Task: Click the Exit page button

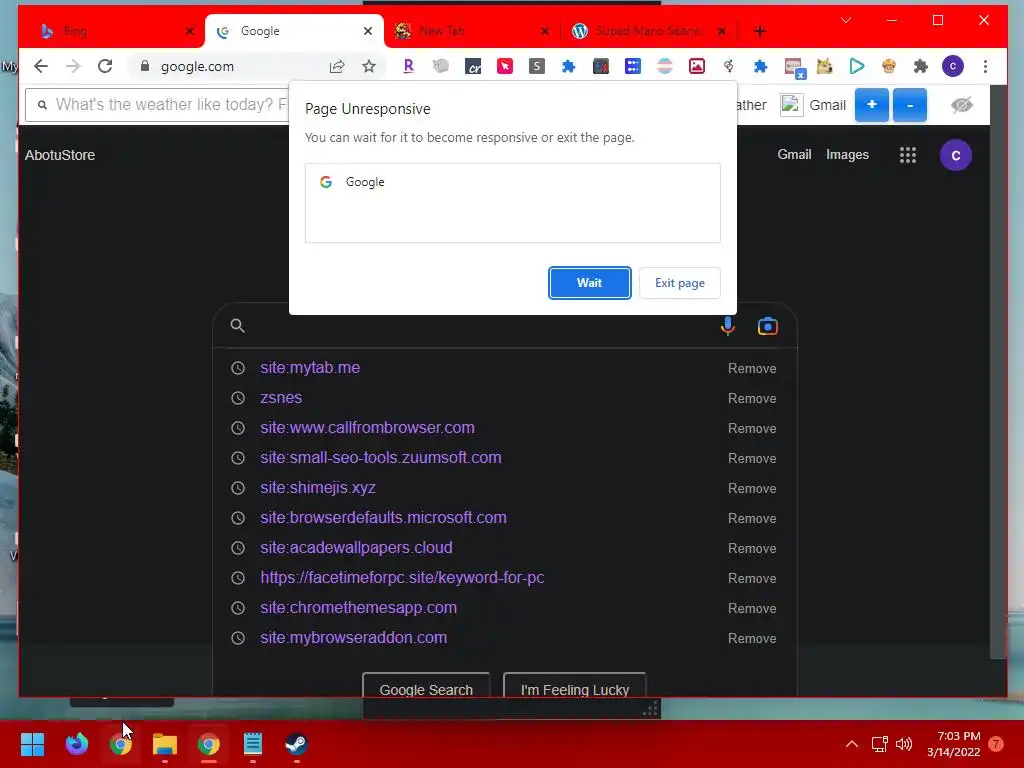Action: (x=679, y=283)
